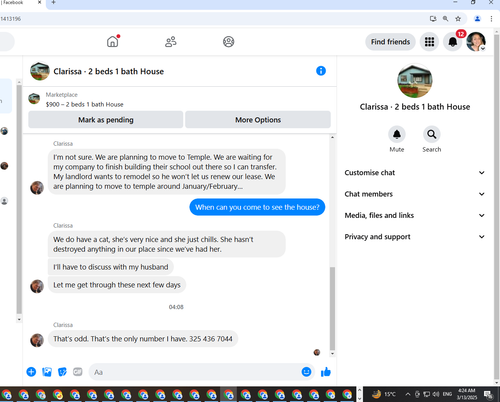The image size is (500, 402).
Task: Click 'When can you come to see the house?' message
Action: click(257, 207)
